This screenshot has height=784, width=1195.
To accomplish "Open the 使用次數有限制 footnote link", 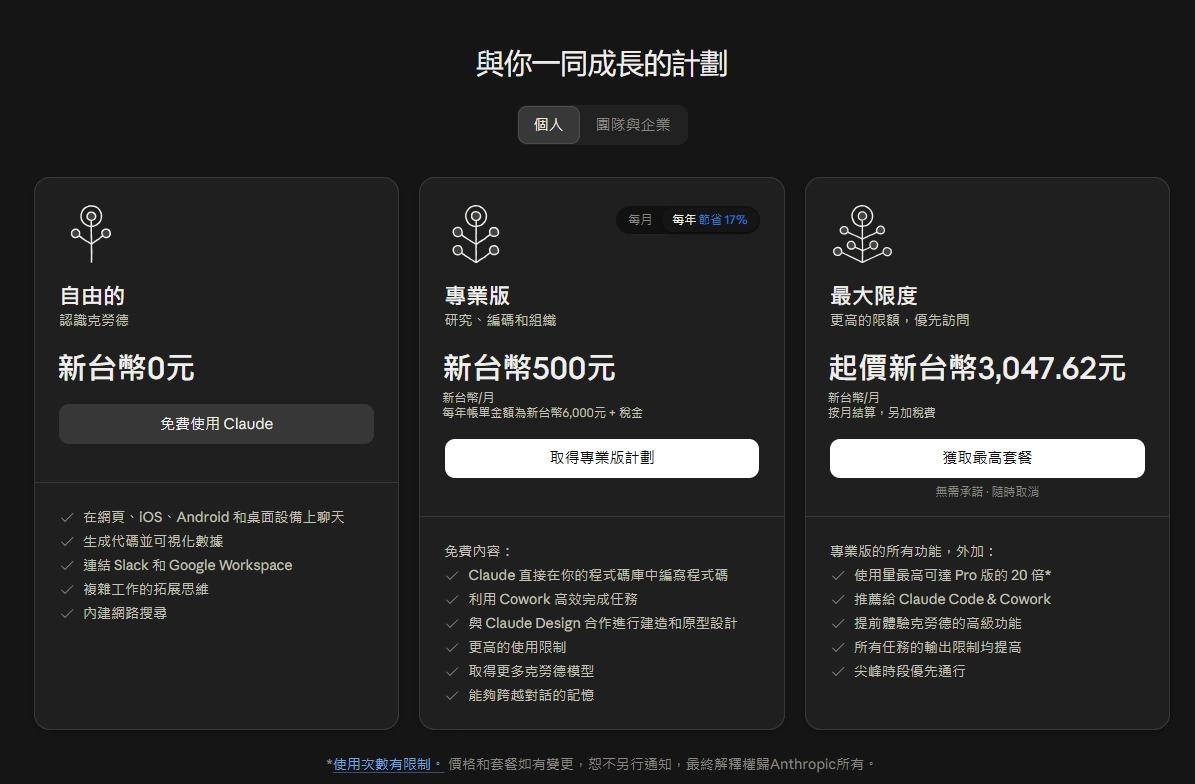I will (387, 763).
